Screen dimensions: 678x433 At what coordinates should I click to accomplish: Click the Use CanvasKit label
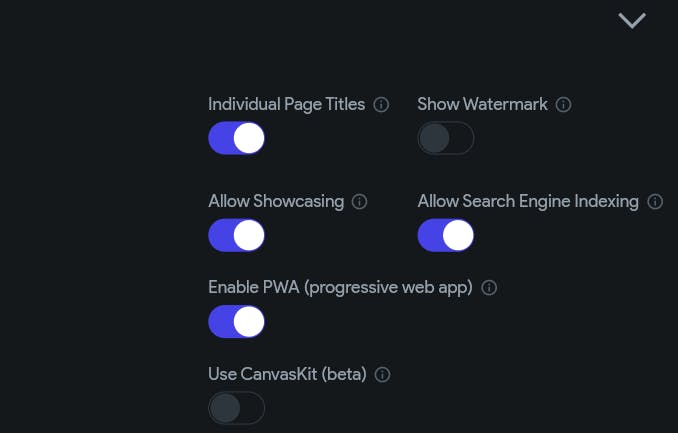[x=287, y=374]
